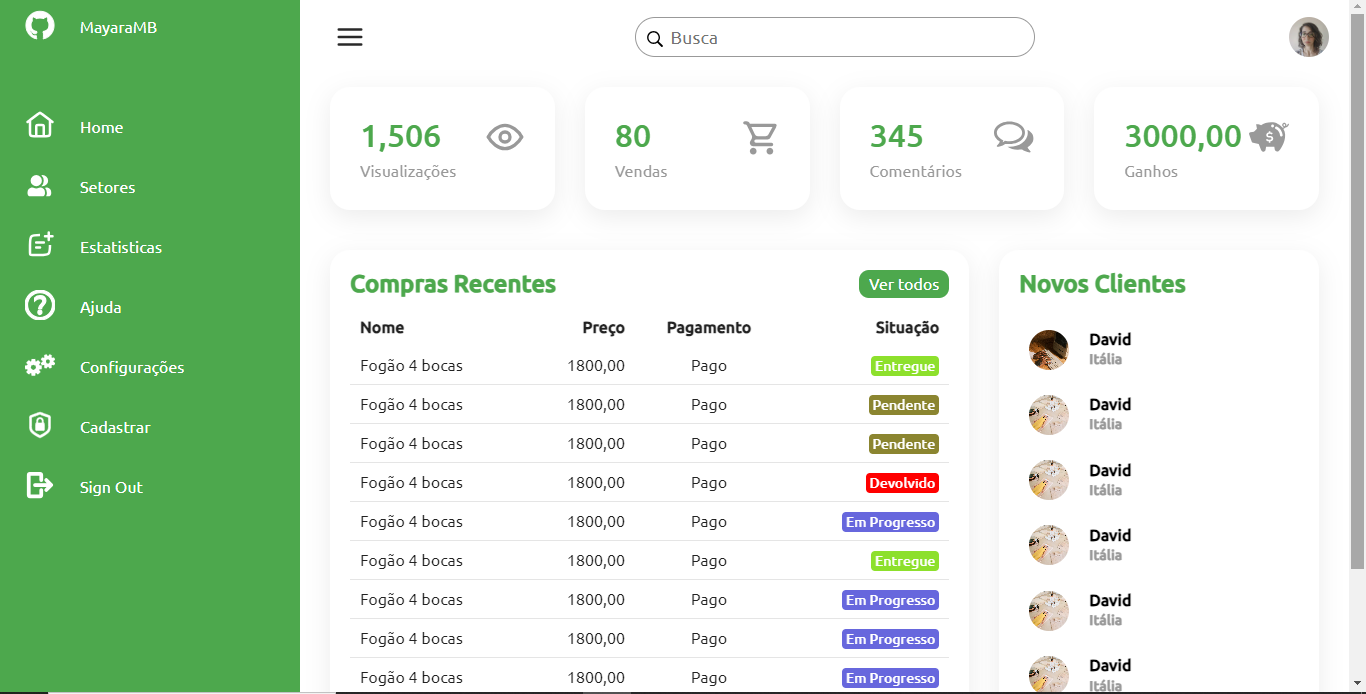
Task: Open the user profile picture menu
Action: (1308, 37)
